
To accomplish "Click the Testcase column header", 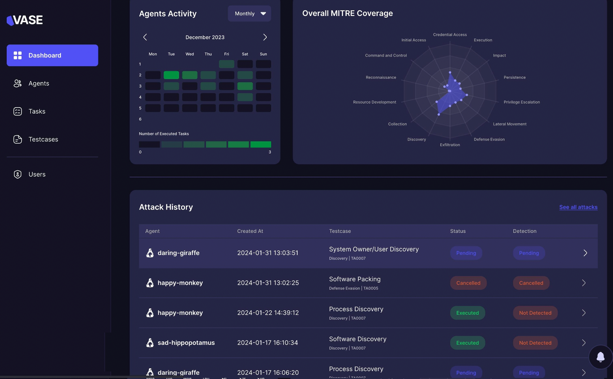I will point(340,231).
